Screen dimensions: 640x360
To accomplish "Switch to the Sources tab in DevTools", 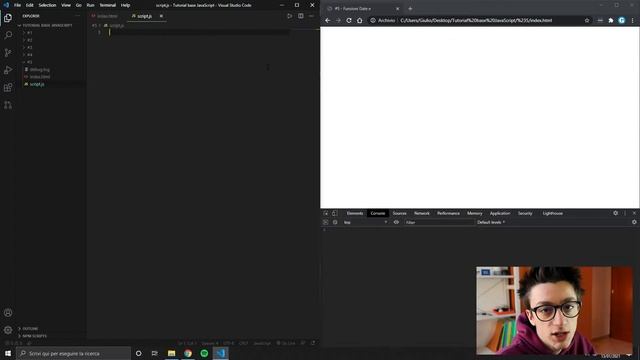I will pyautogui.click(x=399, y=213).
